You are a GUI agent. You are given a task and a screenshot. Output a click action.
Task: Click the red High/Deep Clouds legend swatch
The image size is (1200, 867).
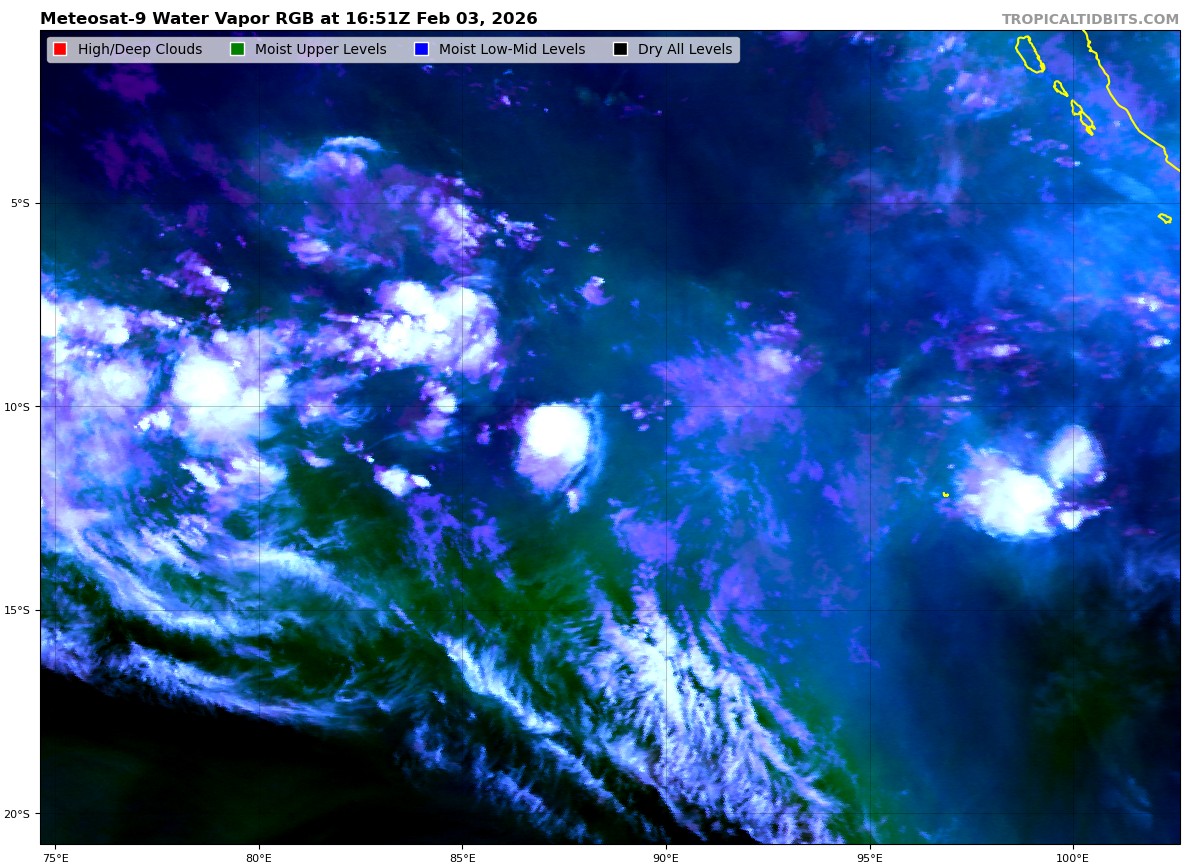coord(60,50)
